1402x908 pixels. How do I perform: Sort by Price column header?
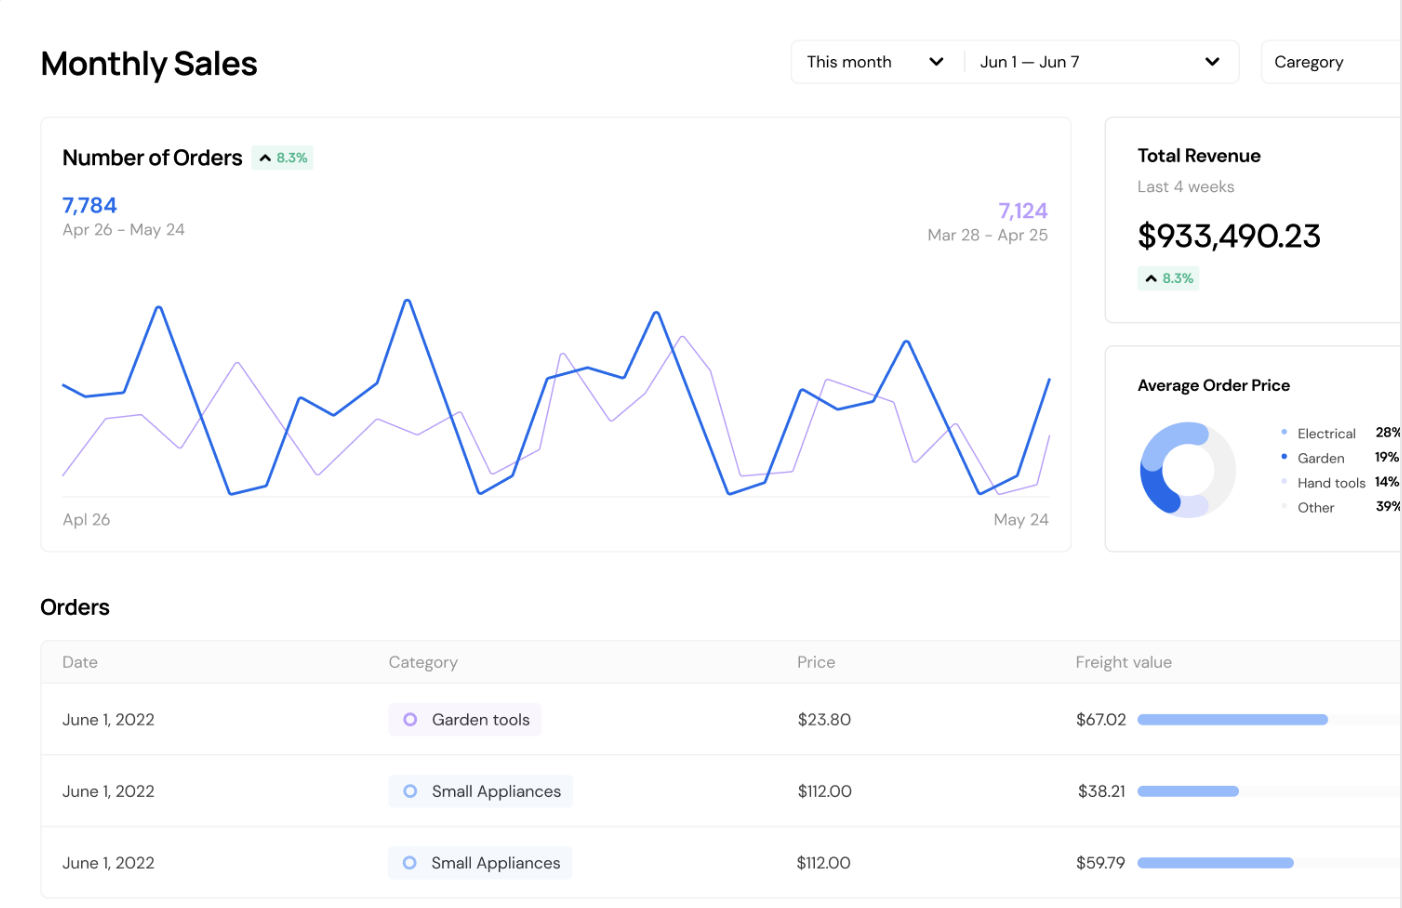pos(815,662)
